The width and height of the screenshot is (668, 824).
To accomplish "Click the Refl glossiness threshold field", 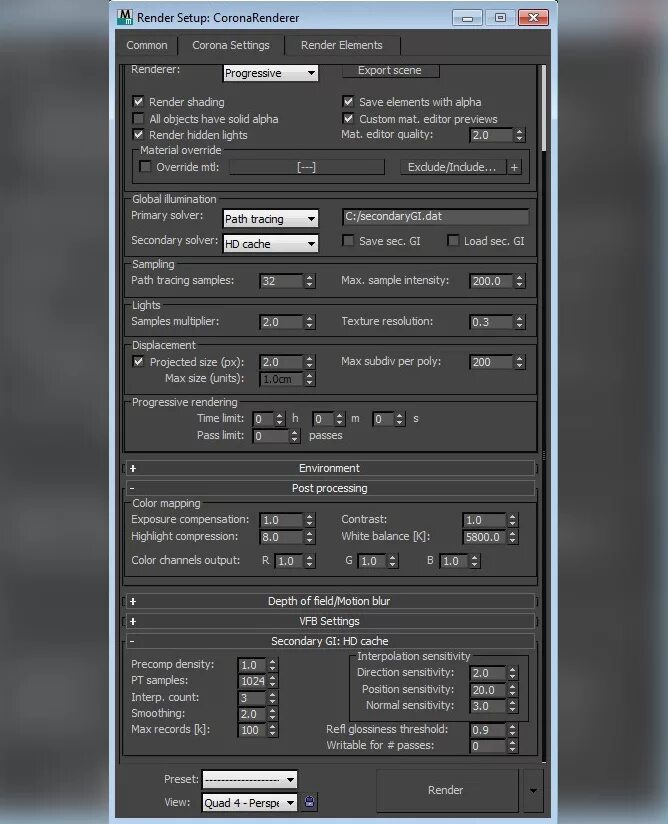I will [488, 730].
